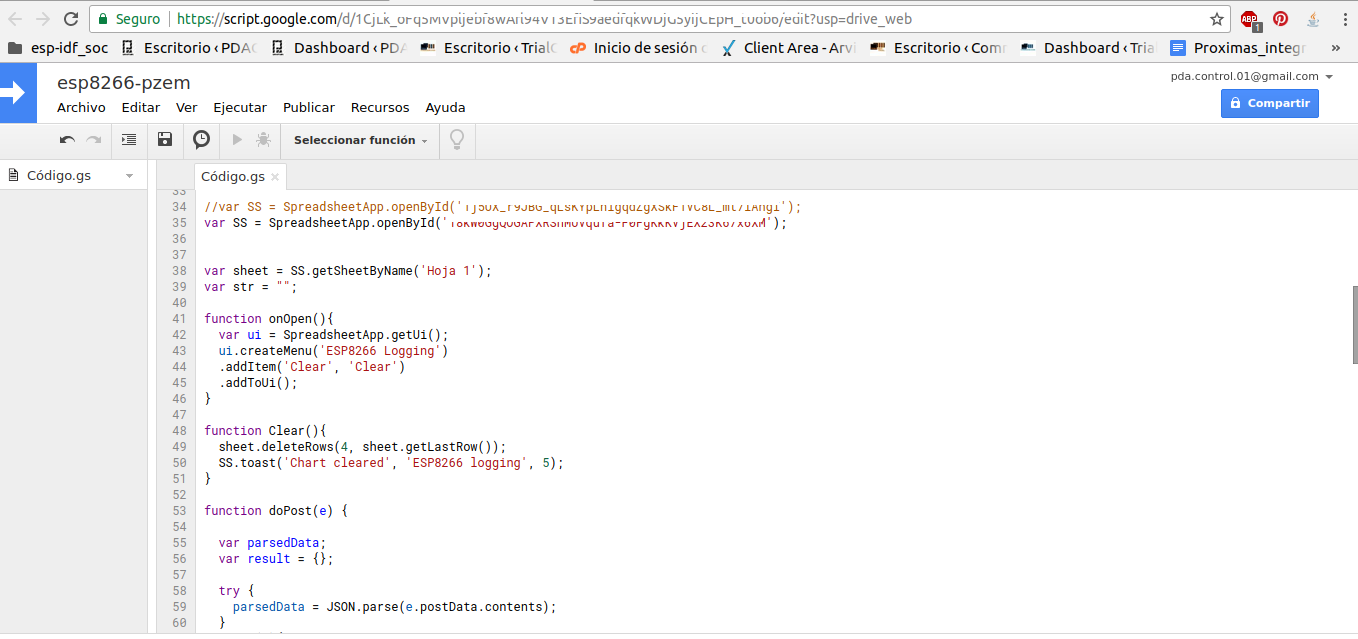Click the project title esp8266-pzem
Viewport: 1358px width, 639px height.
(124, 83)
